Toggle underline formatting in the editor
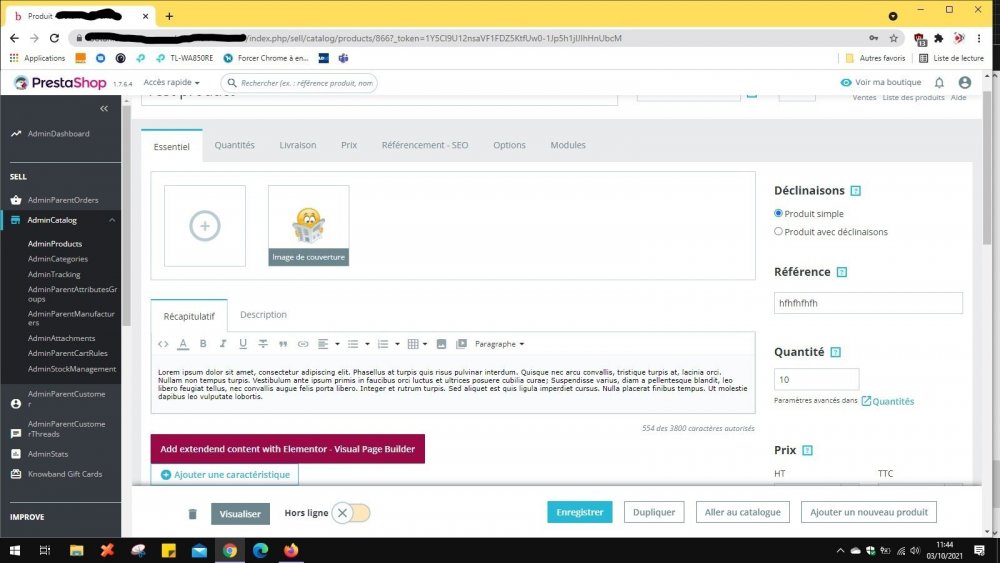This screenshot has height=563, width=1000. click(243, 344)
